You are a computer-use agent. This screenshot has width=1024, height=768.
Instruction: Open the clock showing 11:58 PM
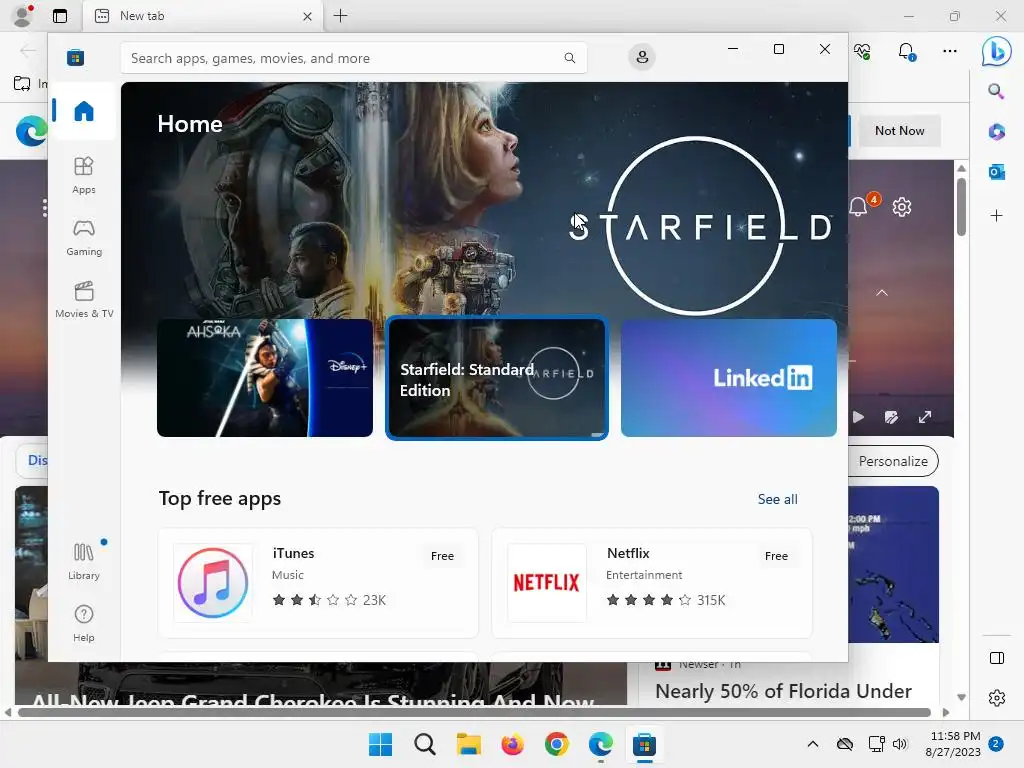[953, 744]
